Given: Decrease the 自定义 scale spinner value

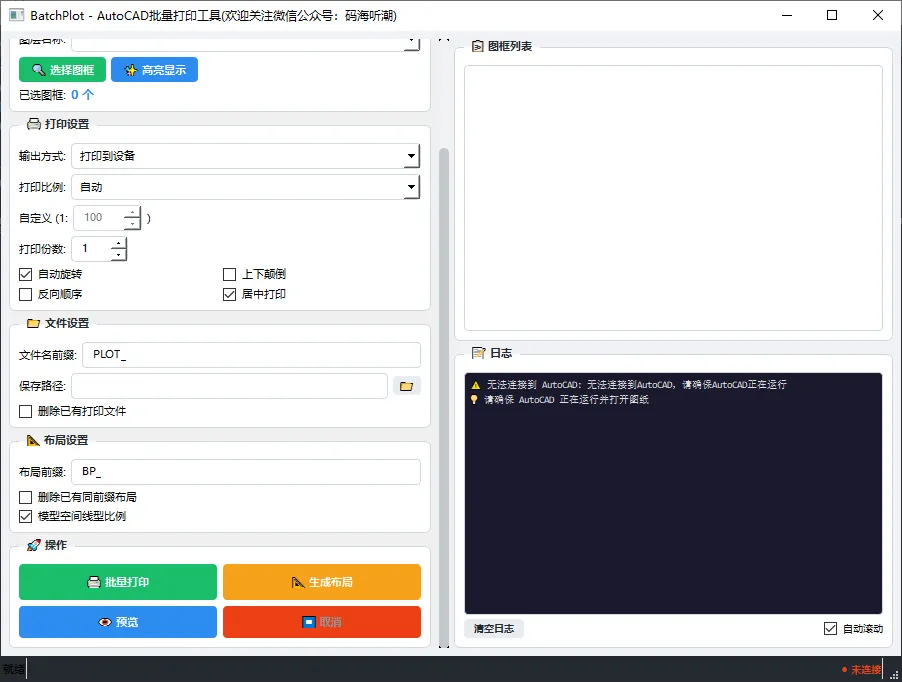Looking at the screenshot, I should pos(133,224).
